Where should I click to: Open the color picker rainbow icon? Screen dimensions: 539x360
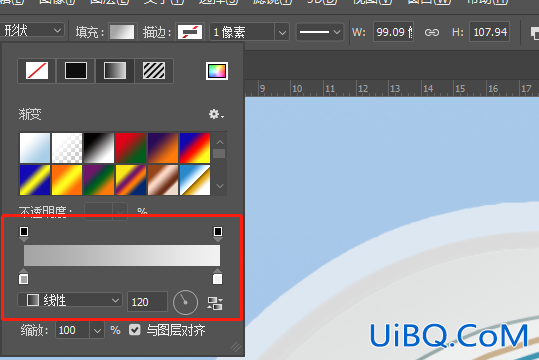(217, 71)
